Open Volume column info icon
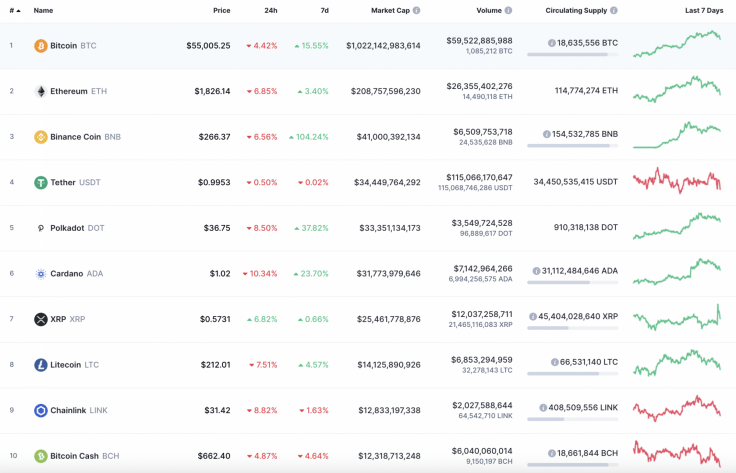Screen dimensions: 736x473 [508, 10]
